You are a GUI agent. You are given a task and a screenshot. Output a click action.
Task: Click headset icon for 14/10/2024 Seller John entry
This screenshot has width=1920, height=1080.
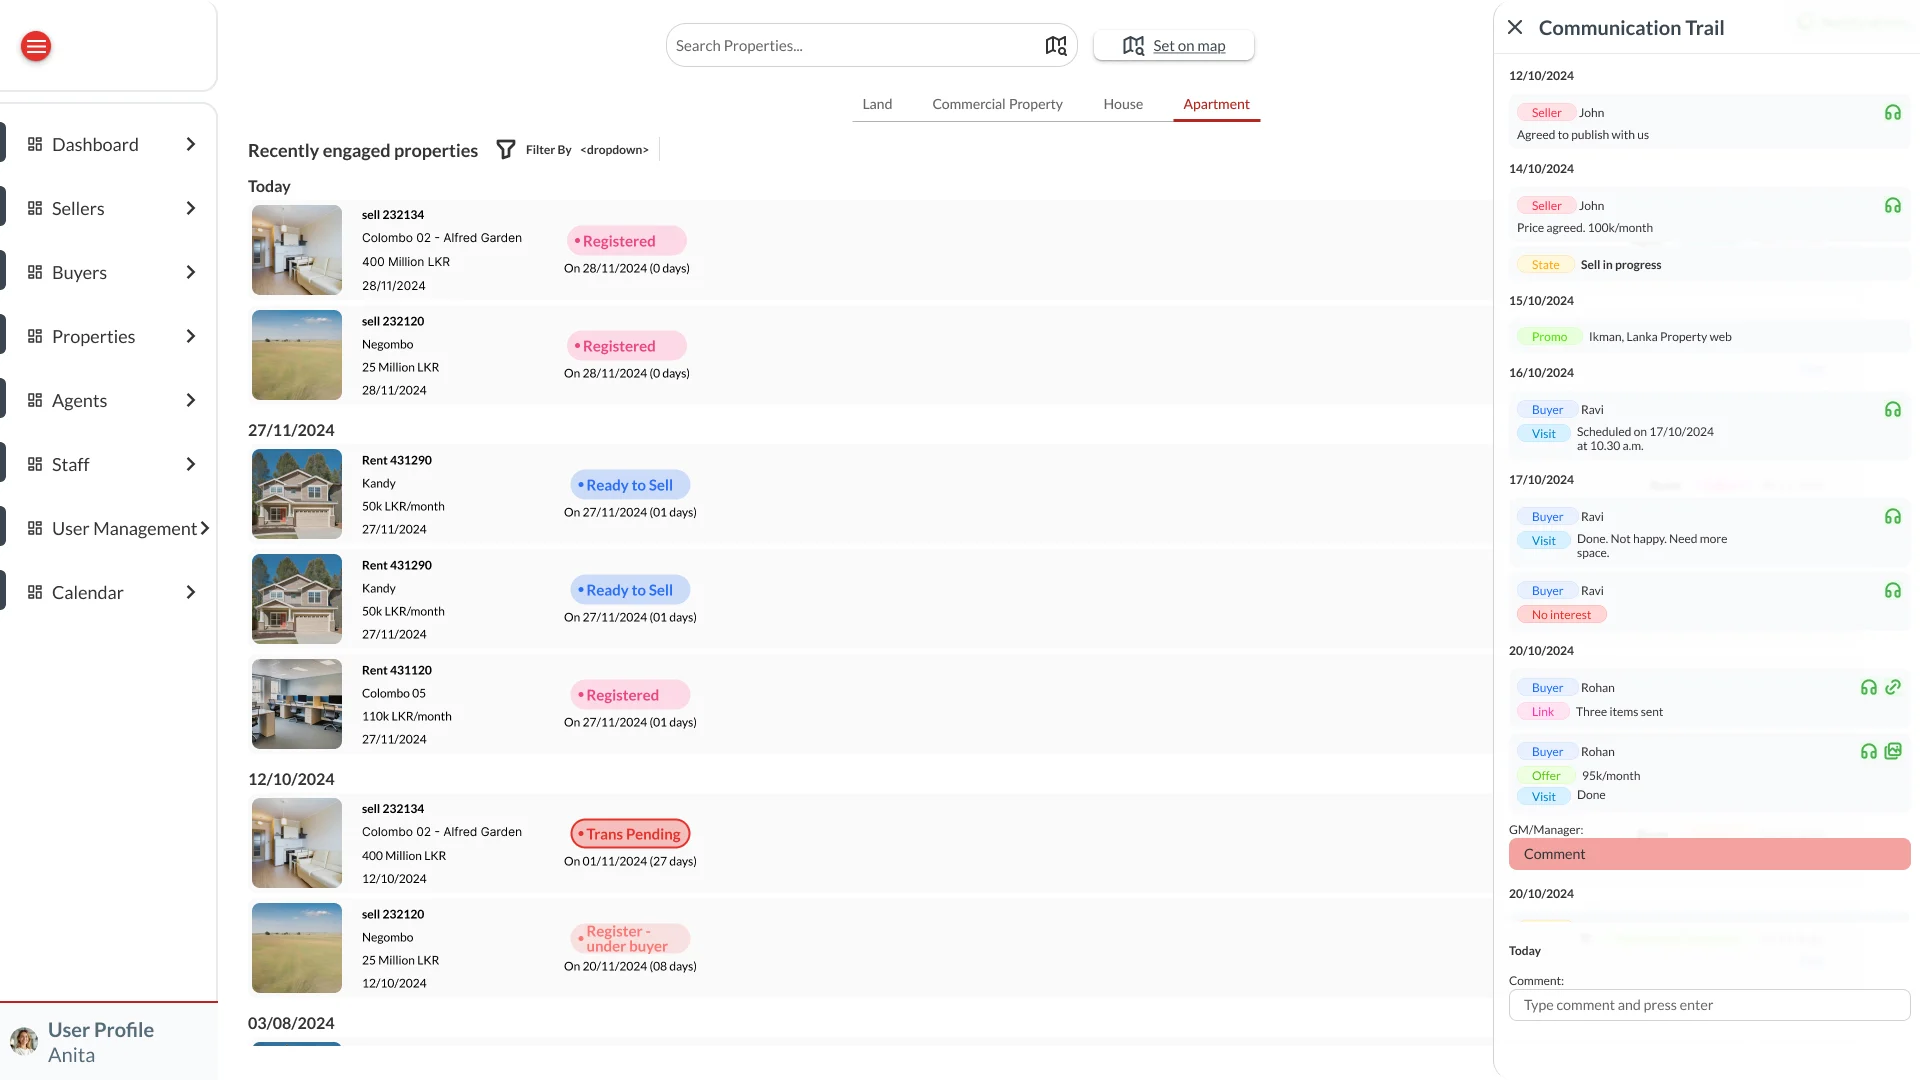click(x=1893, y=206)
